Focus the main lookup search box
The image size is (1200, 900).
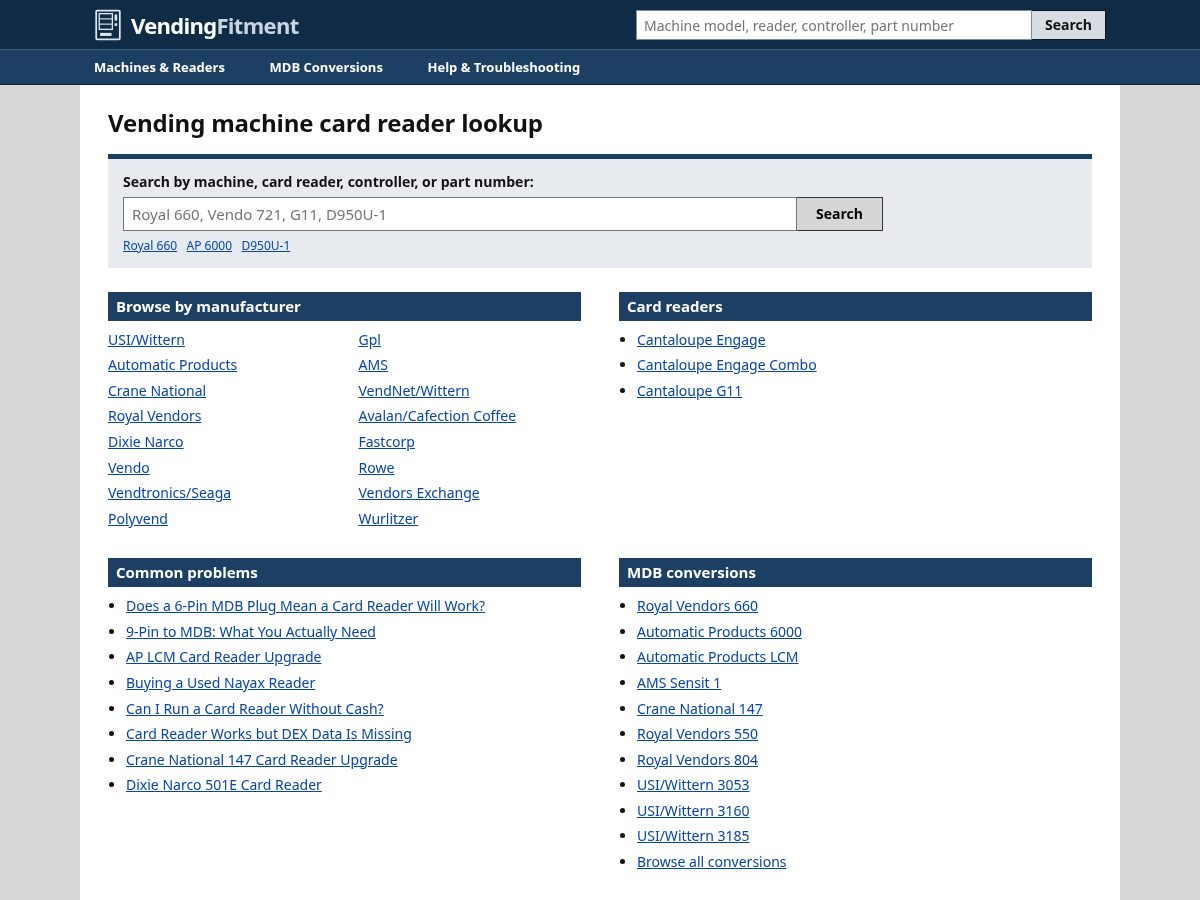coord(460,214)
